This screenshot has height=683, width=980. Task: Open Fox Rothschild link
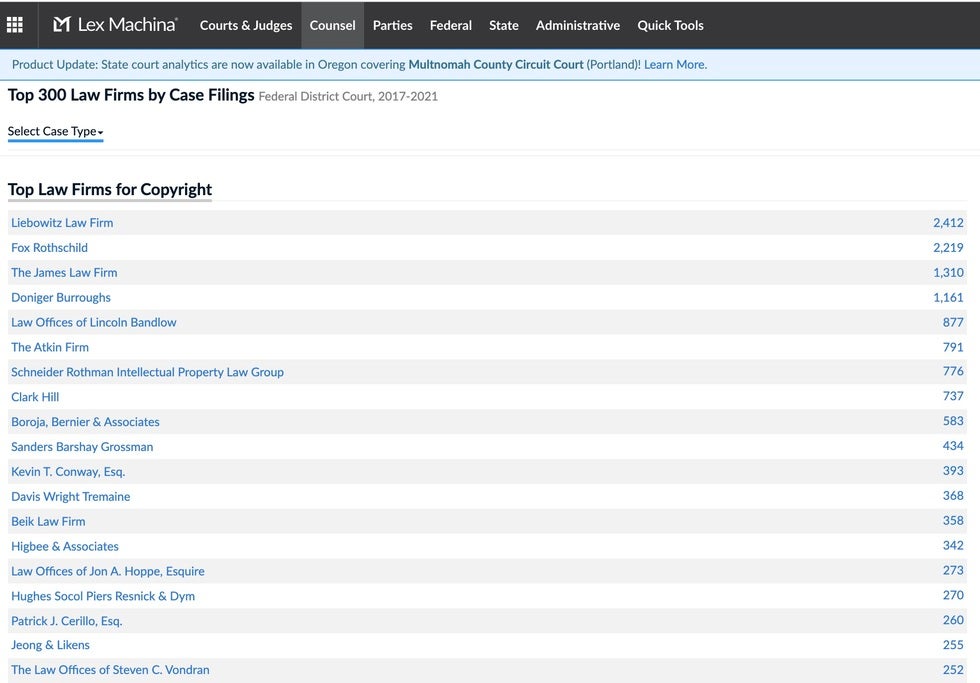[x=49, y=247]
